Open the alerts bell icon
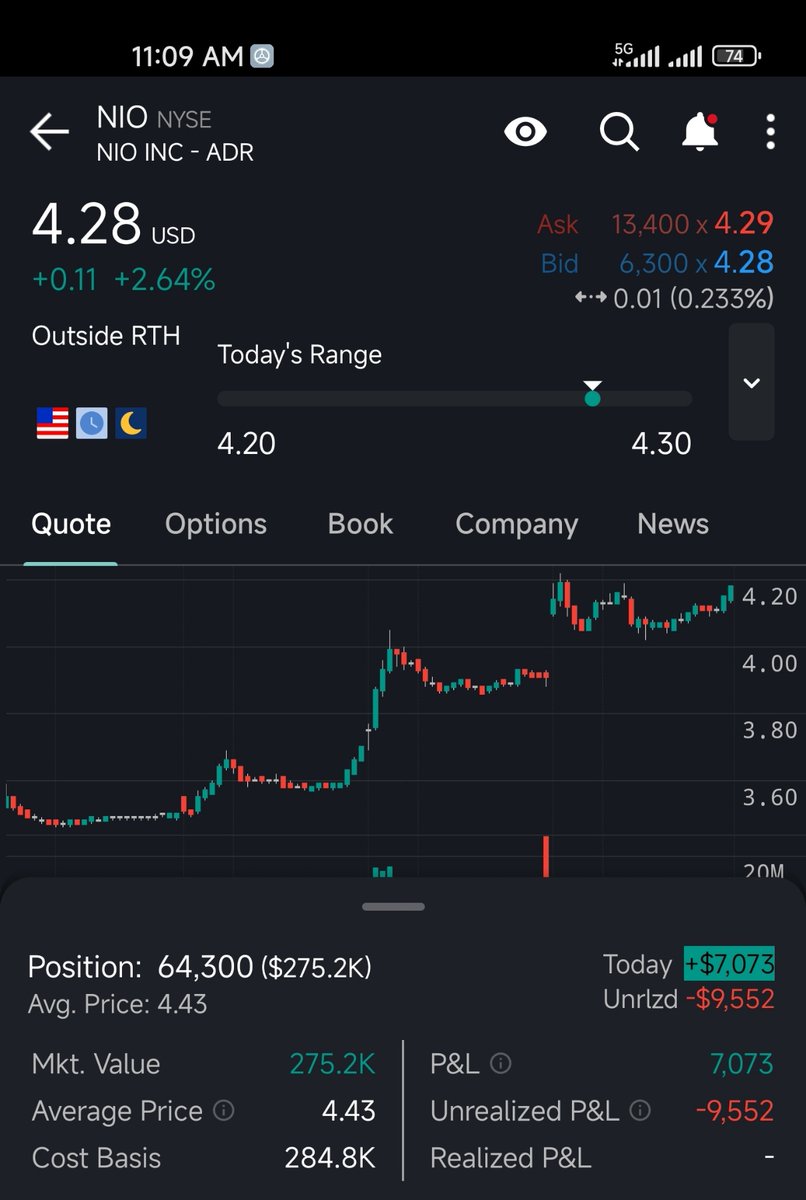The height and width of the screenshot is (1200, 806). pyautogui.click(x=700, y=132)
